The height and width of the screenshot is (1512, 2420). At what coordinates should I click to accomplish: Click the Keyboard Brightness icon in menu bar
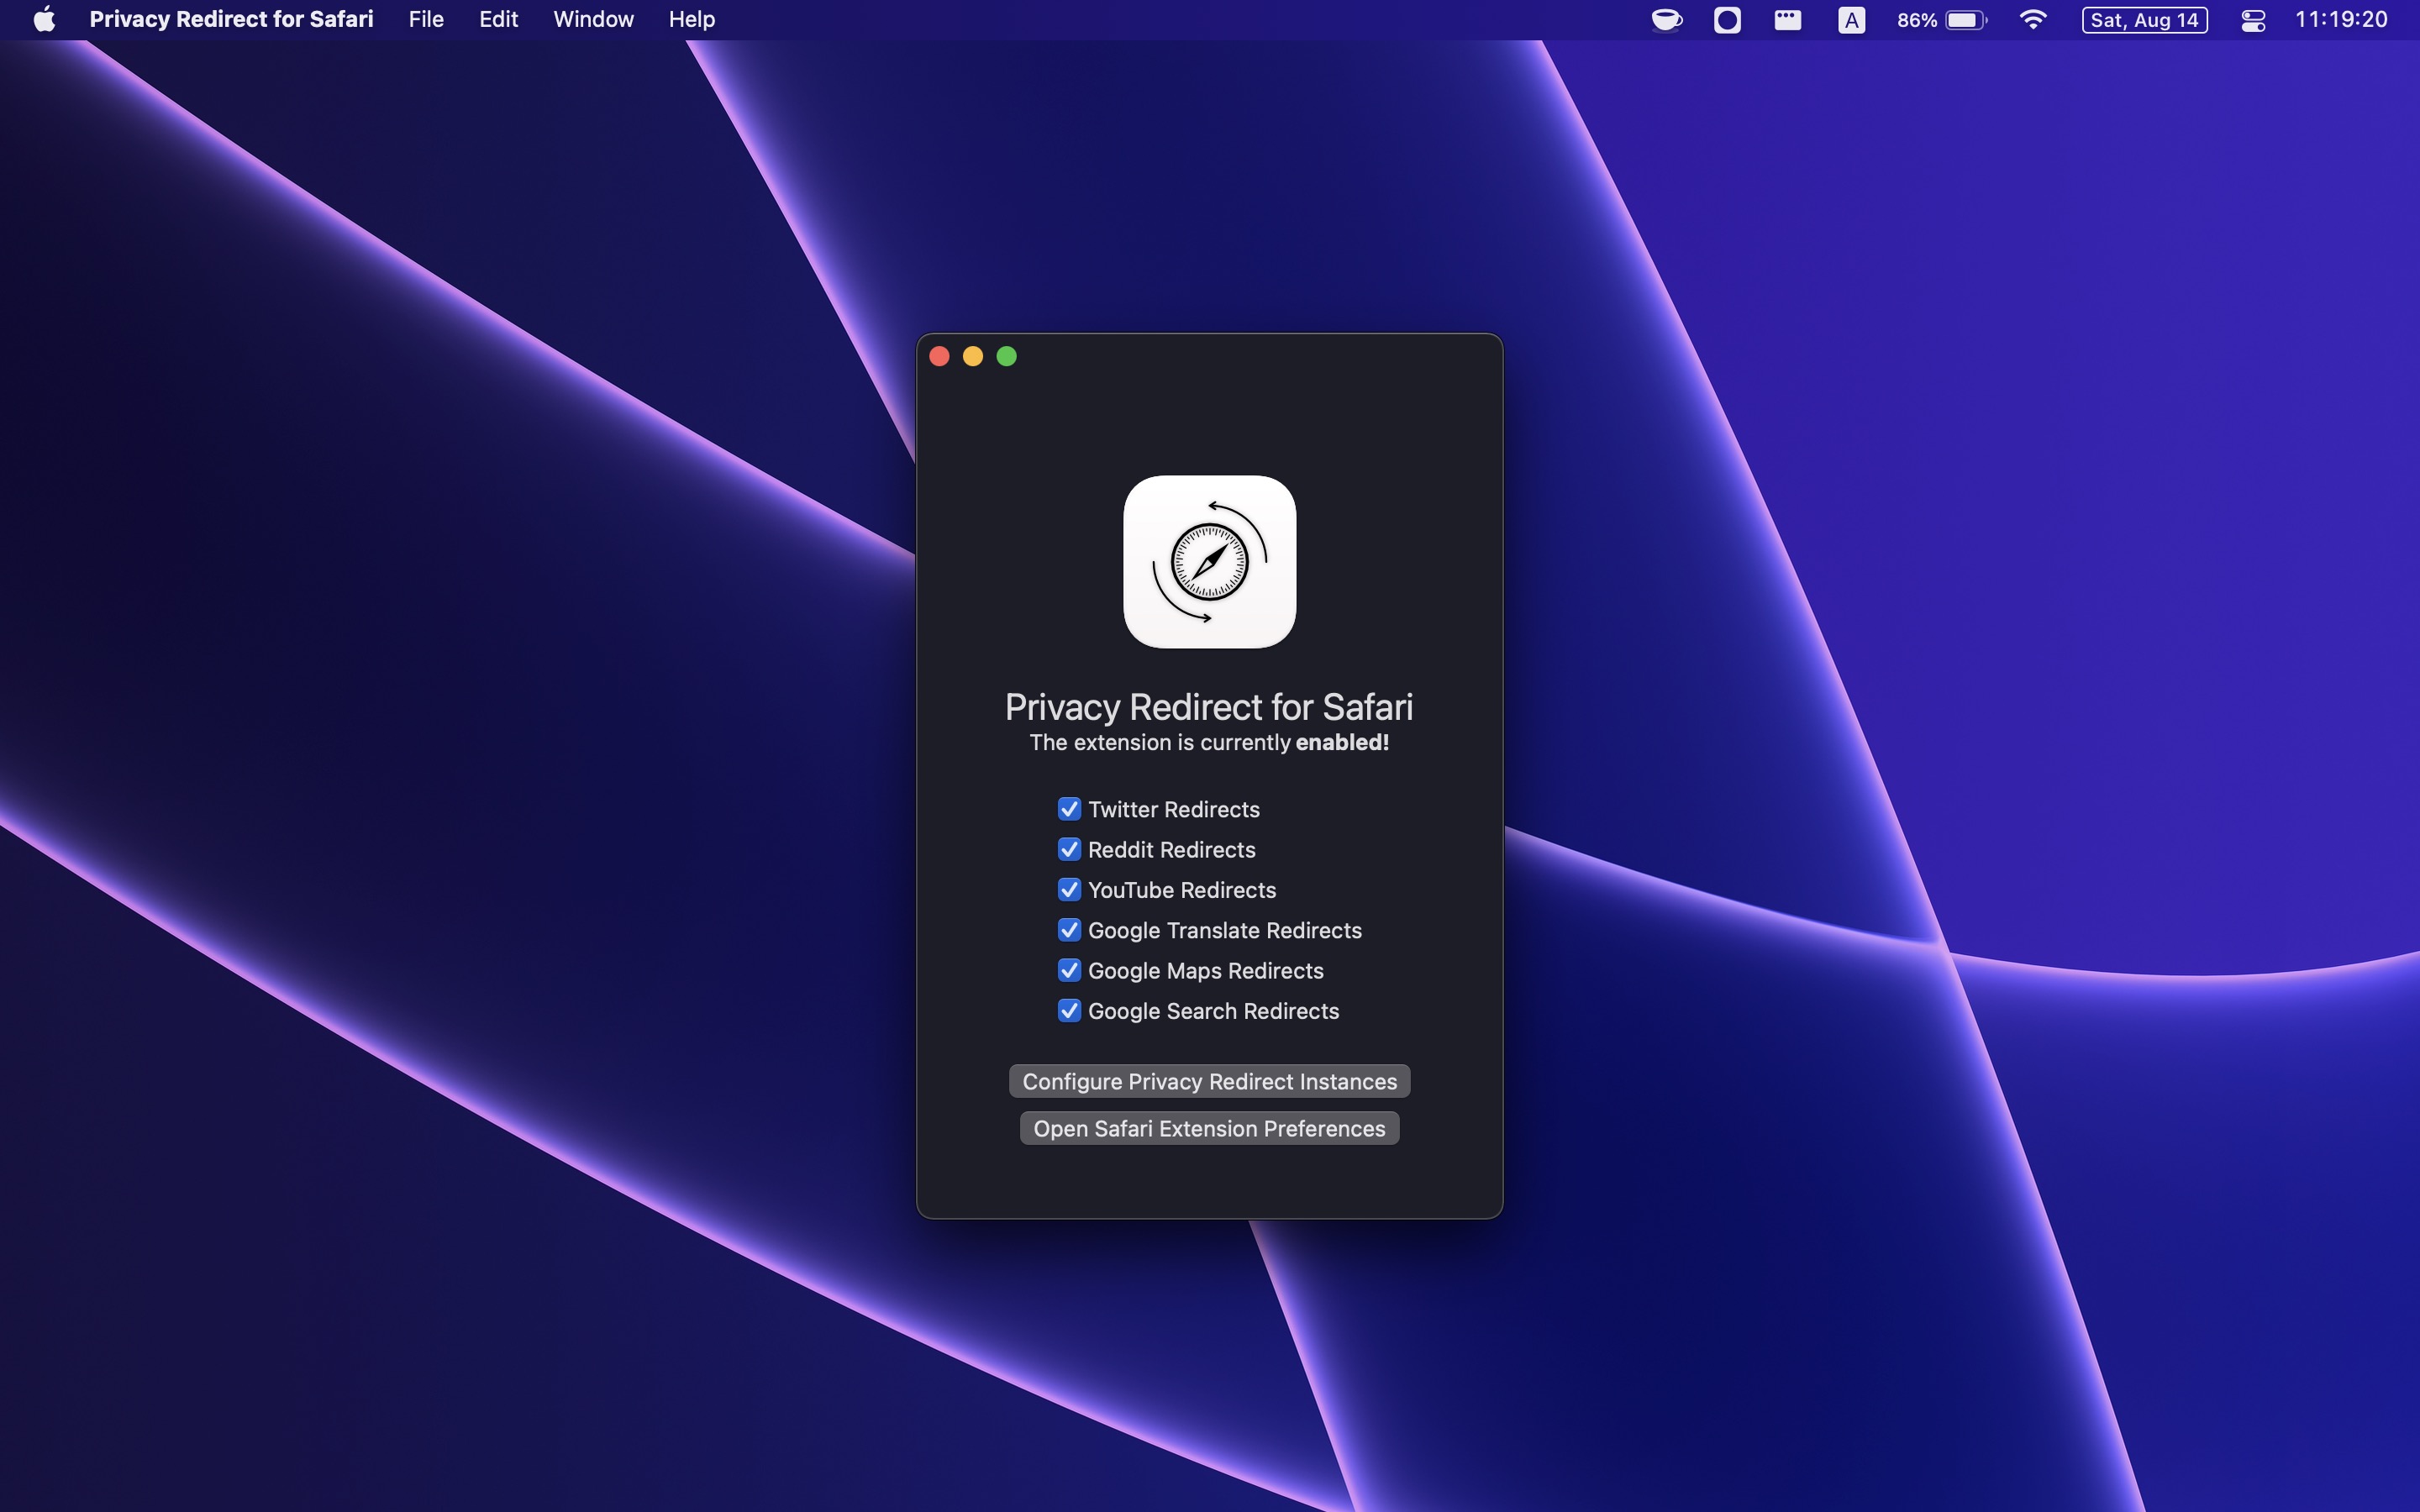pyautogui.click(x=1786, y=21)
